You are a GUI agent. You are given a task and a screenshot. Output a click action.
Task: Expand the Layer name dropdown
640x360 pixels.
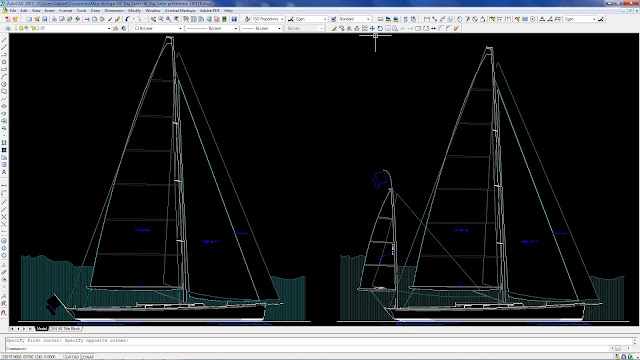tap(109, 28)
